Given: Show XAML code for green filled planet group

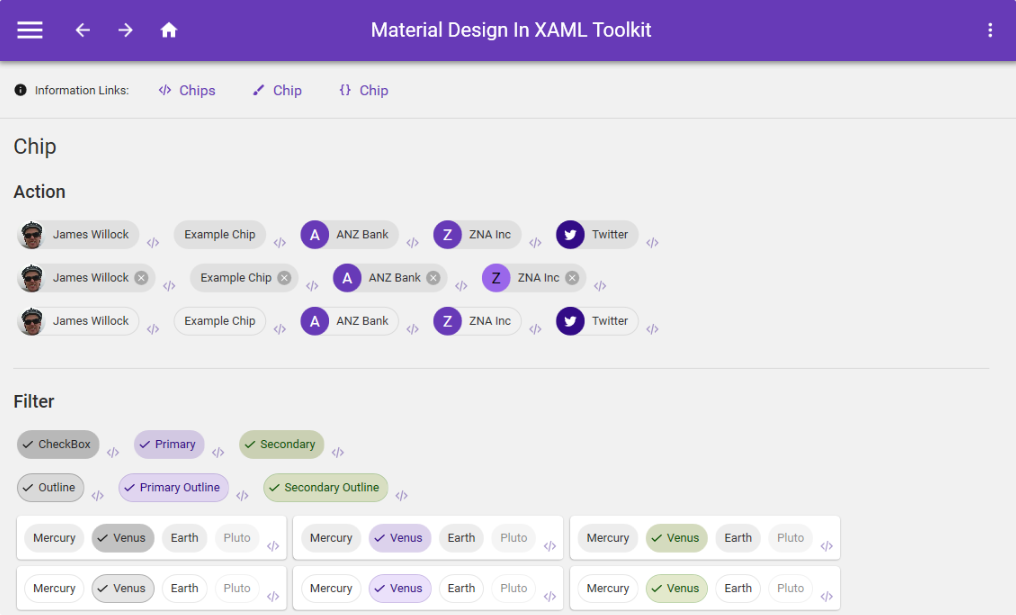Looking at the screenshot, I should tap(826, 546).
